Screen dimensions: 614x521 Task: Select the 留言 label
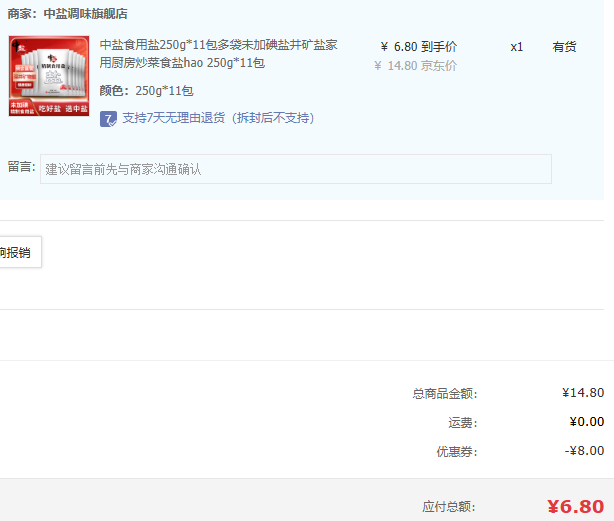click(x=22, y=167)
